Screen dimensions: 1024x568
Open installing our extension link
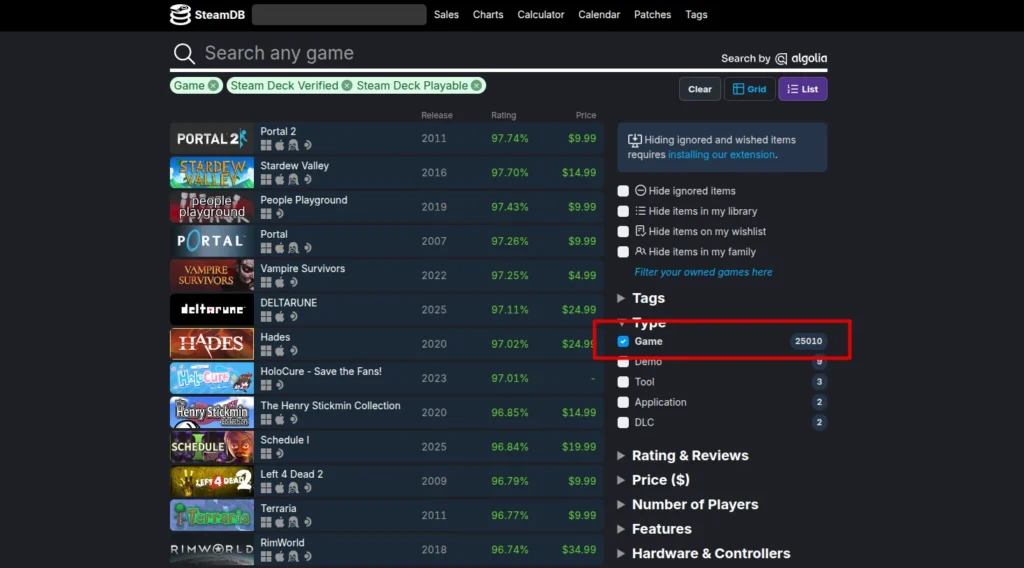pyautogui.click(x=721, y=155)
